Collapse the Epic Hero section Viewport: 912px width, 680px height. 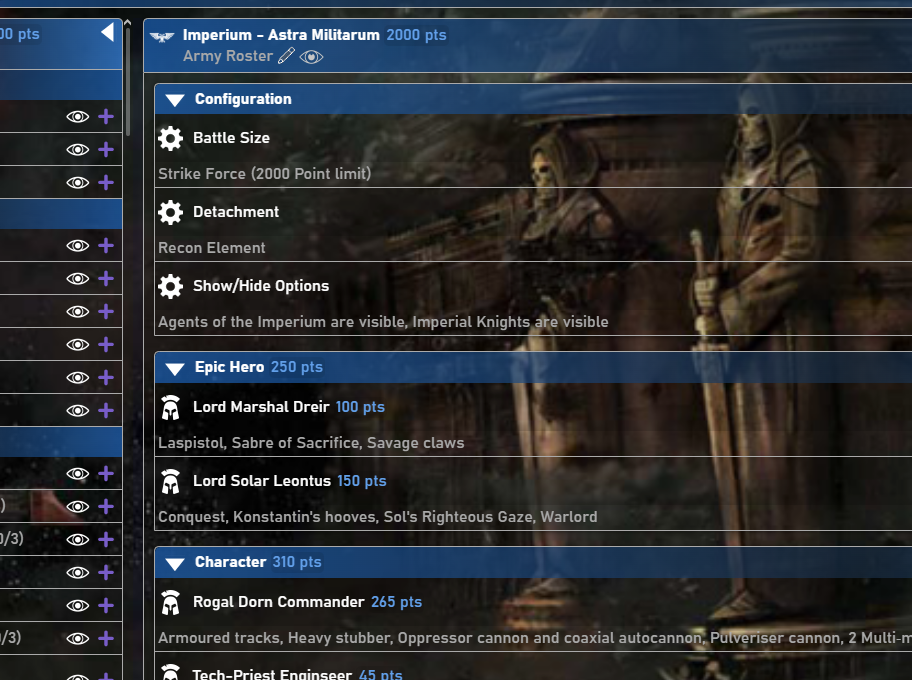coord(174,368)
